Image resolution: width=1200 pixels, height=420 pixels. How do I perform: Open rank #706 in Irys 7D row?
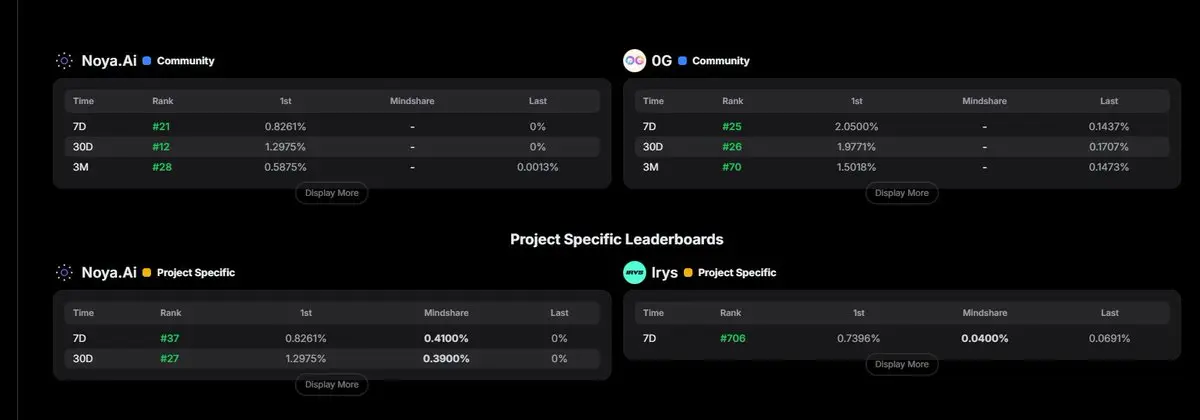[x=732, y=338]
